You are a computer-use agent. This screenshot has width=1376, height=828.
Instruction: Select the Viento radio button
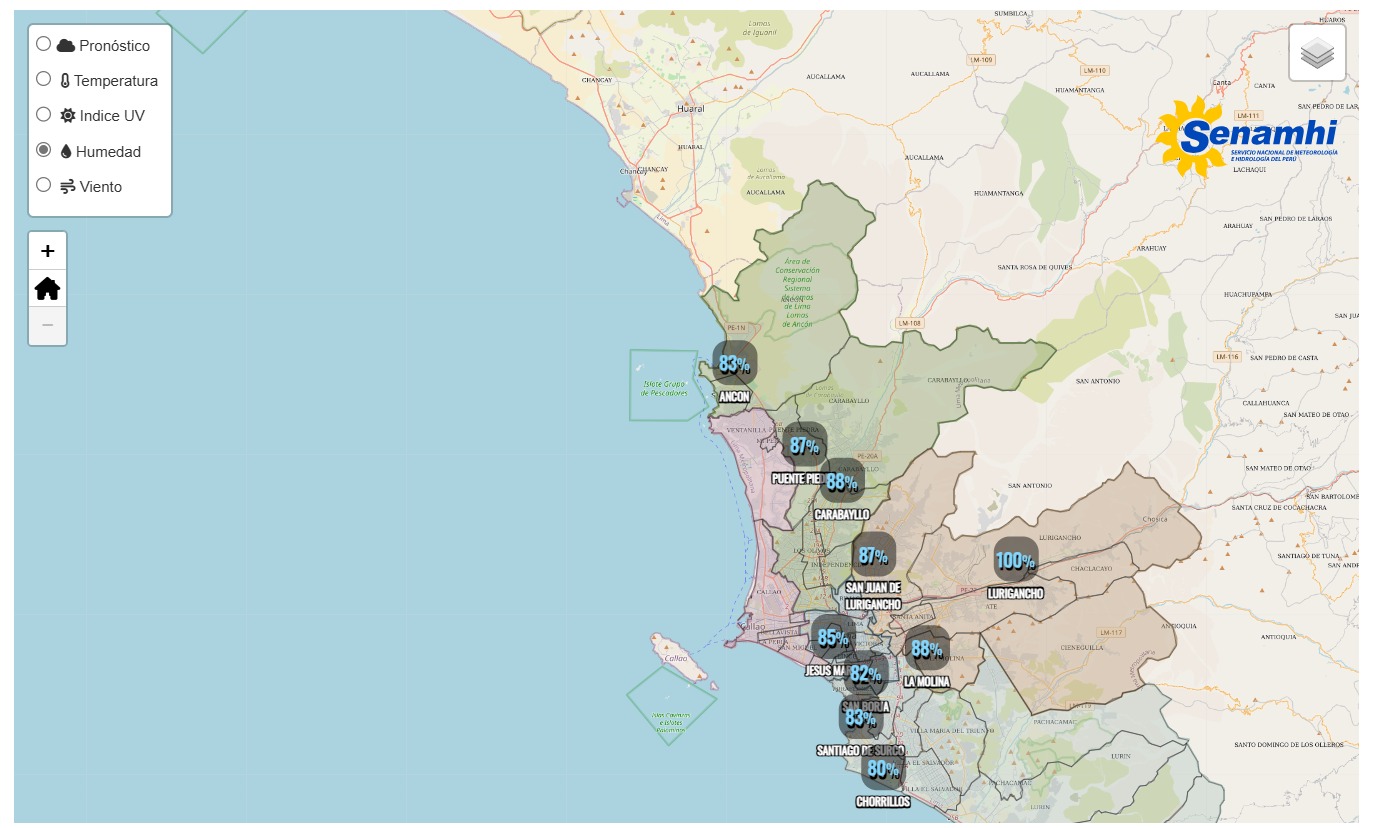(43, 185)
